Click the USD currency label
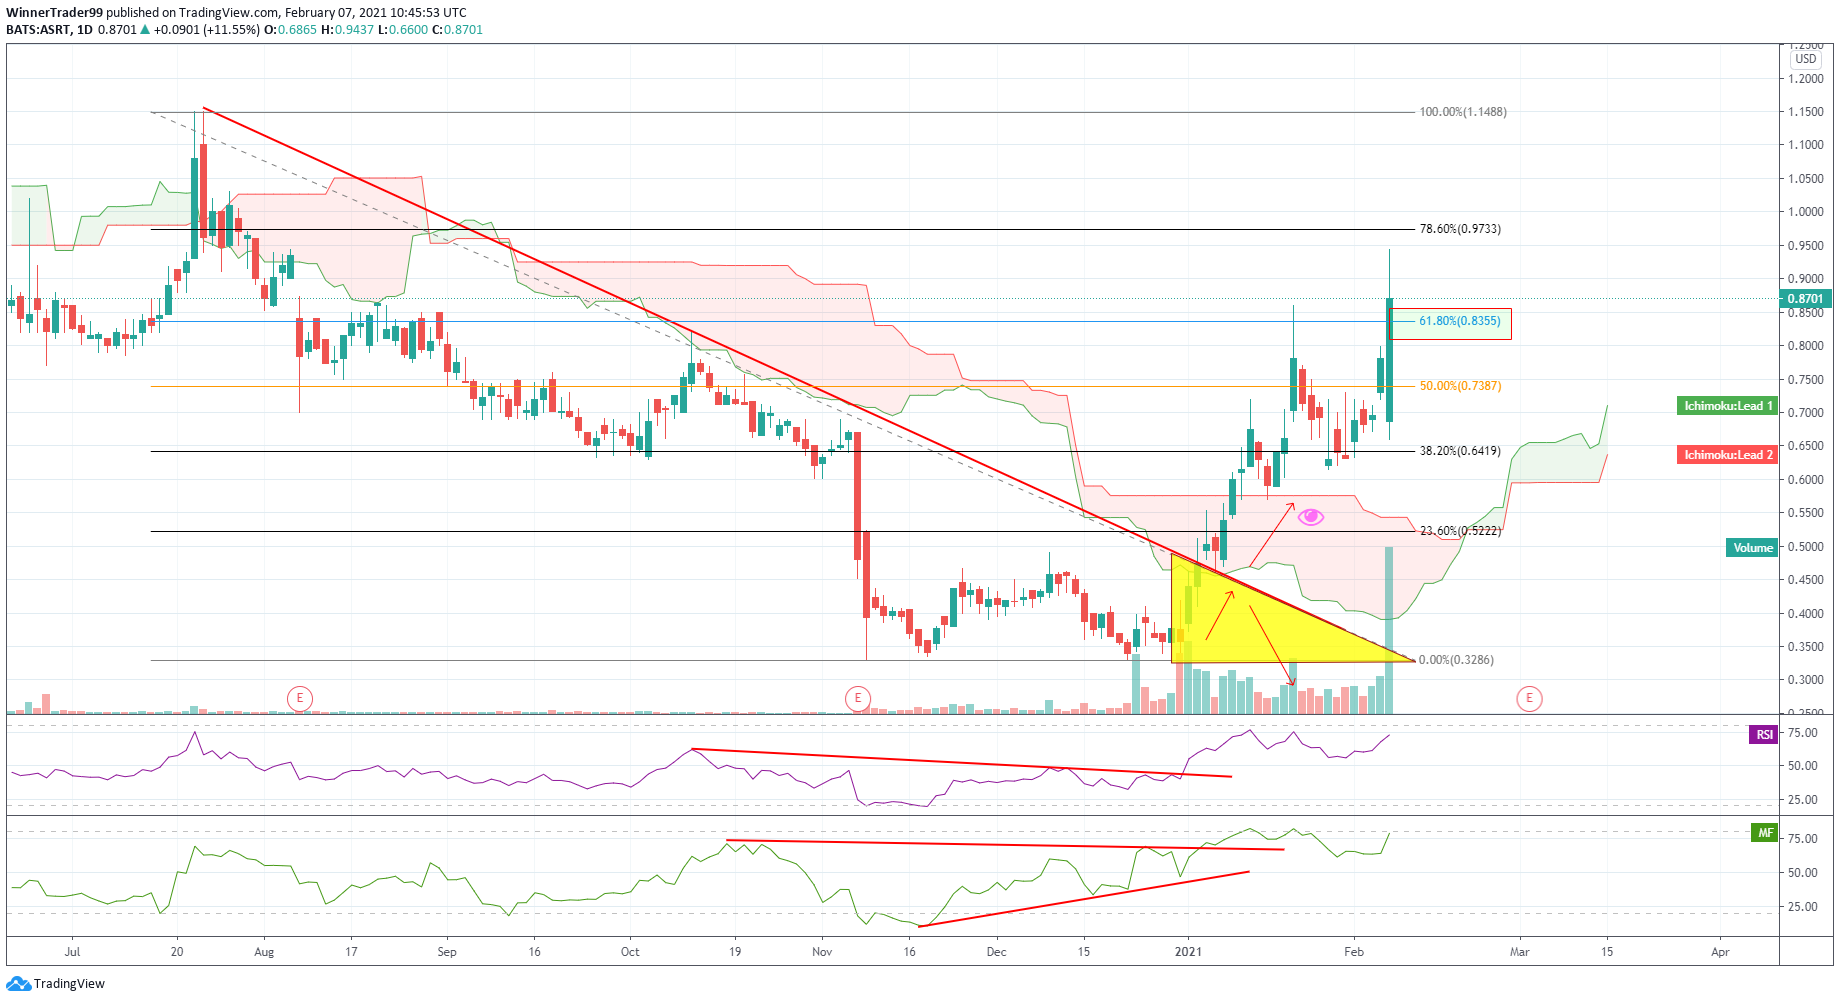The image size is (1840, 1002). click(x=1805, y=59)
